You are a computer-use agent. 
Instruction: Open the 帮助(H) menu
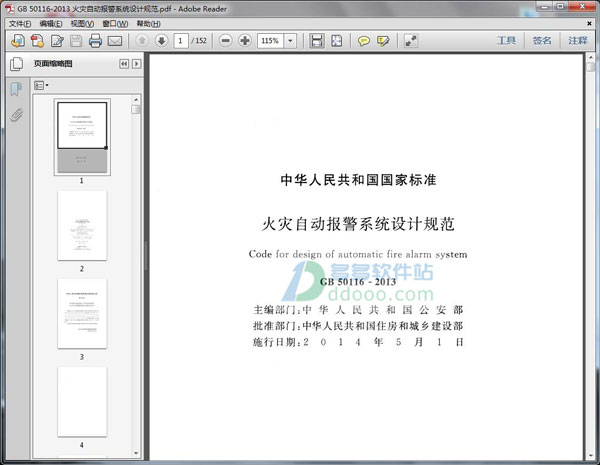click(x=148, y=24)
